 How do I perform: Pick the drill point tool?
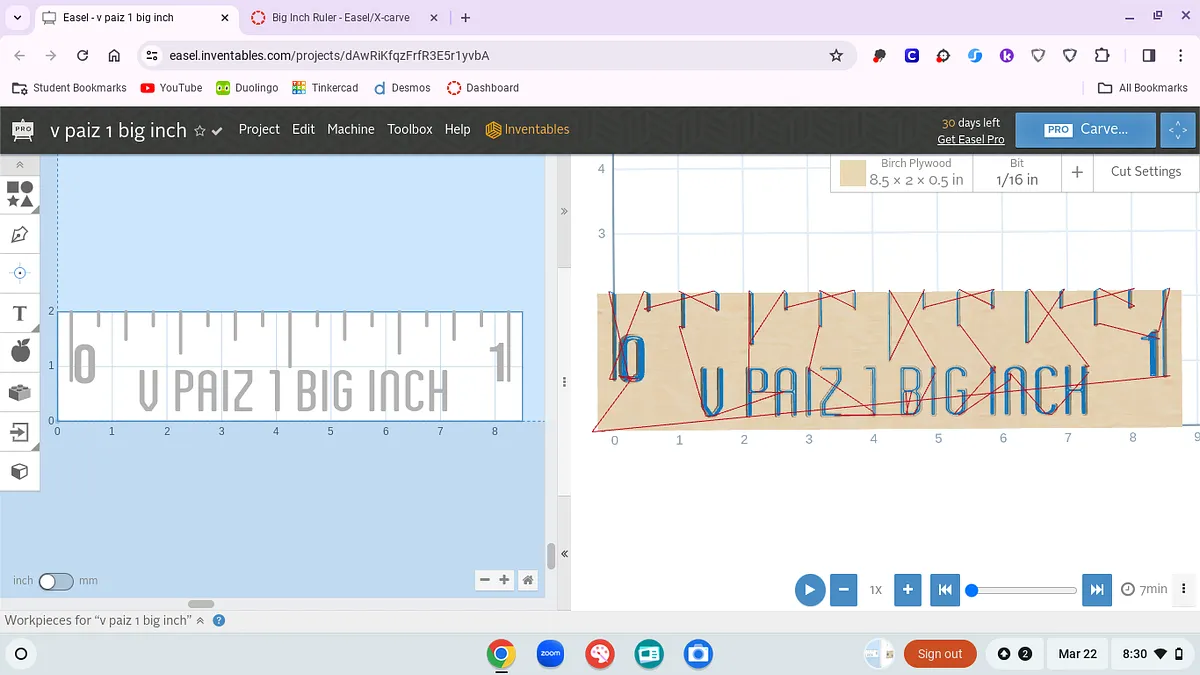pos(20,273)
